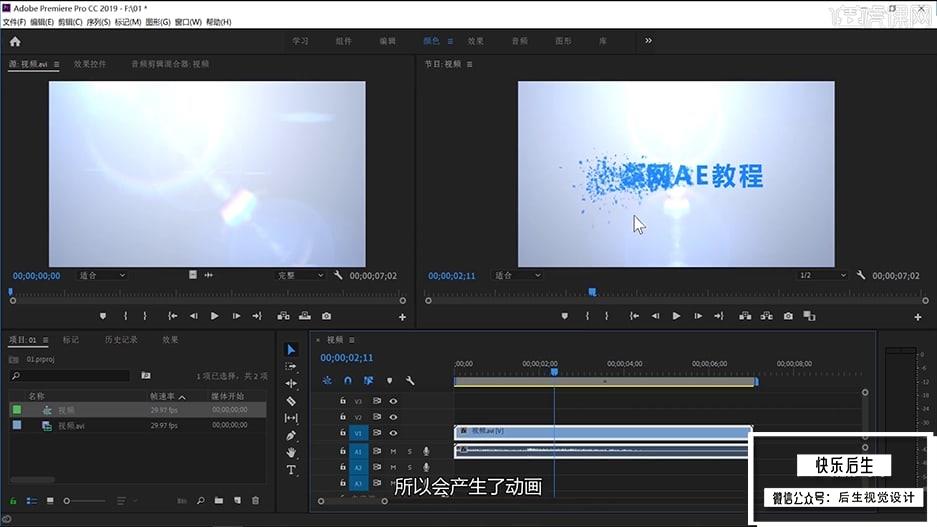Select the Ripple Edit tool
Screen dimensions: 937x527
pyautogui.click(x=291, y=383)
